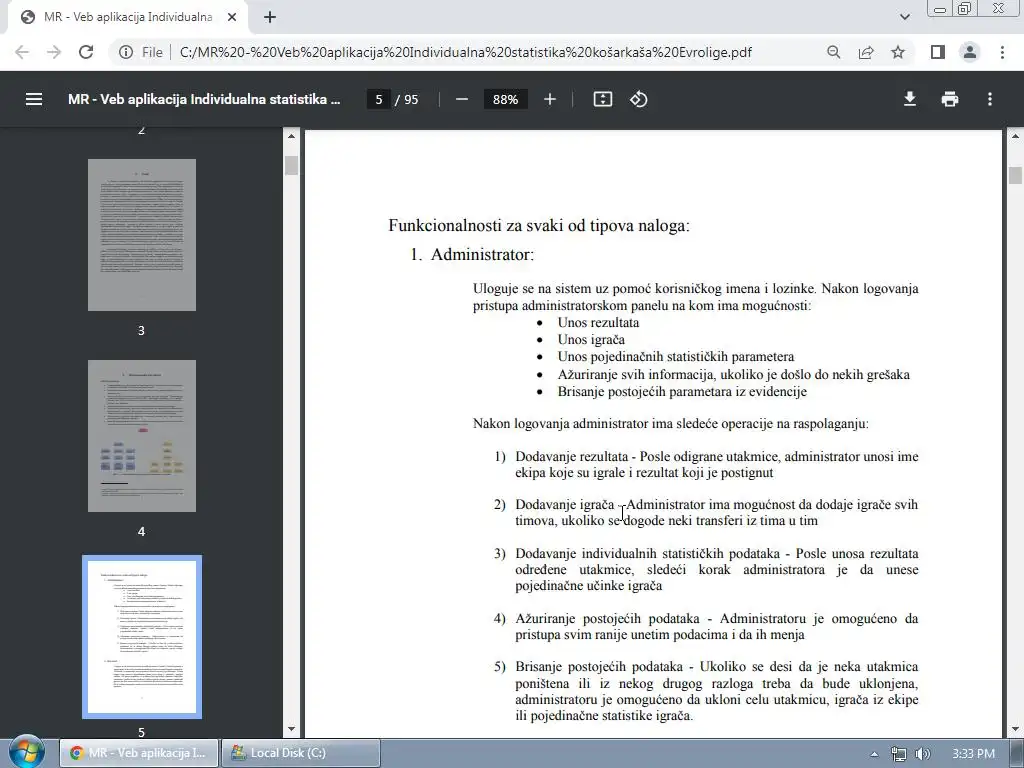Zoom in with the plus icon
The height and width of the screenshot is (768, 1024).
click(550, 99)
